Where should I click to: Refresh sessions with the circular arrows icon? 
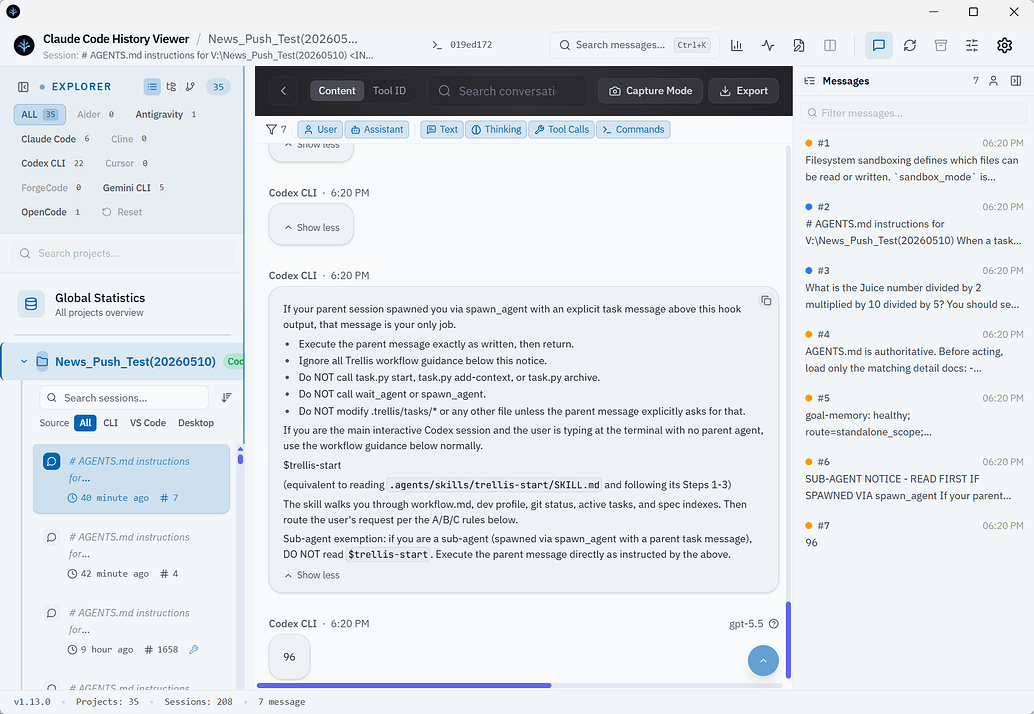pos(910,45)
